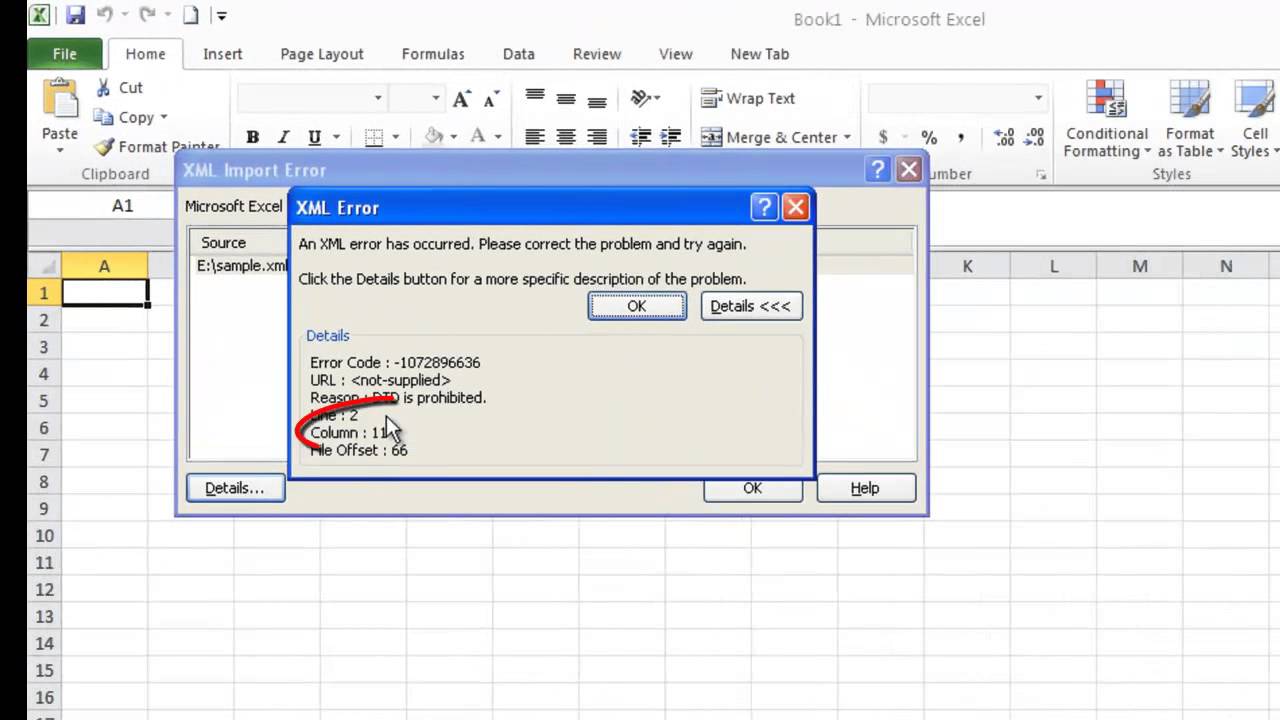This screenshot has height=720, width=1280.
Task: Redo the last action
Action: tap(147, 16)
